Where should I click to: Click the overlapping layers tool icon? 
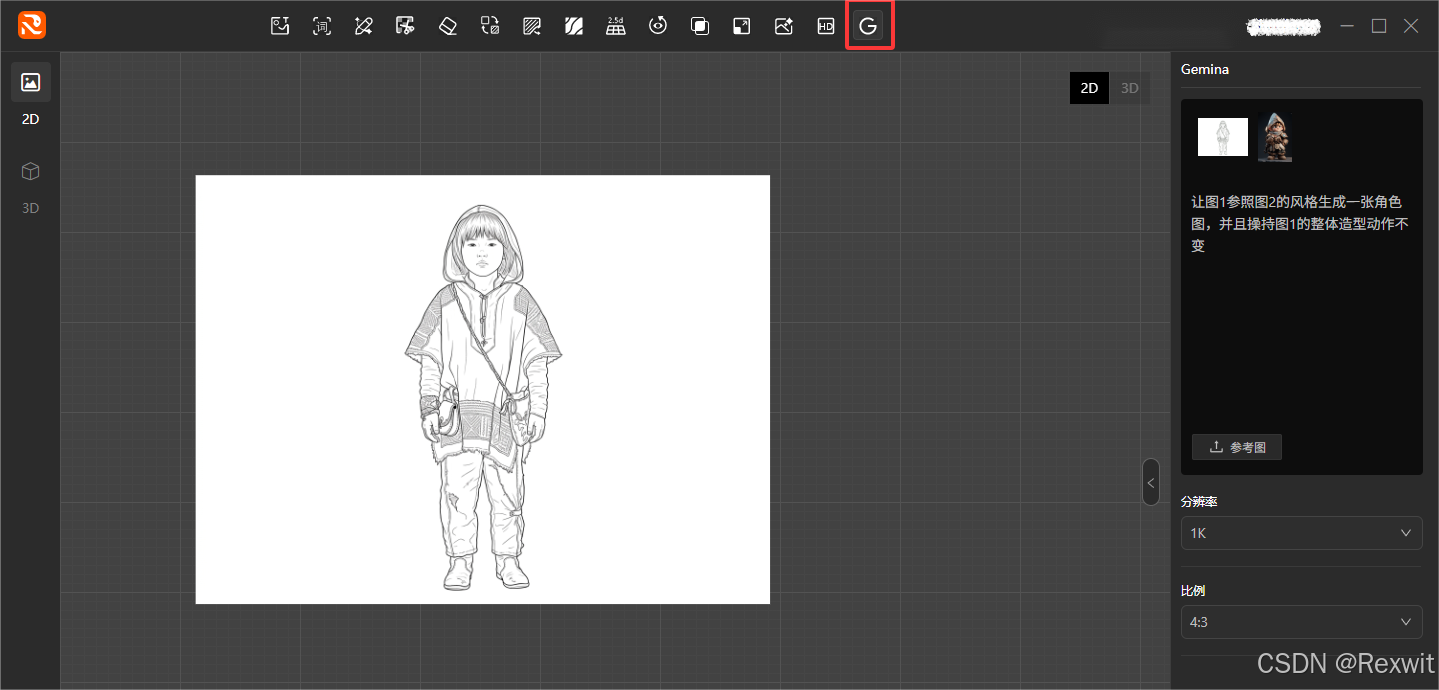[x=699, y=26]
